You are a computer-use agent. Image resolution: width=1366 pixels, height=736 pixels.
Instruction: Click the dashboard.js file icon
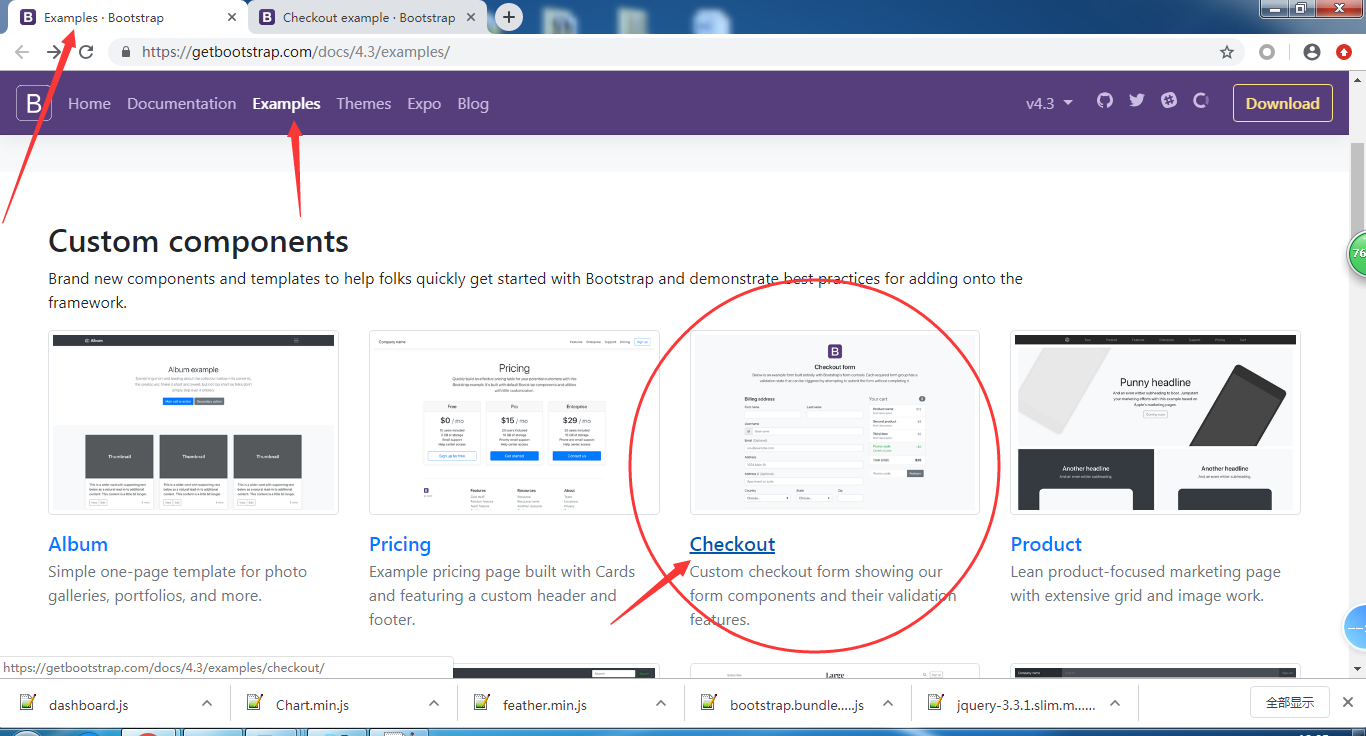click(x=27, y=703)
